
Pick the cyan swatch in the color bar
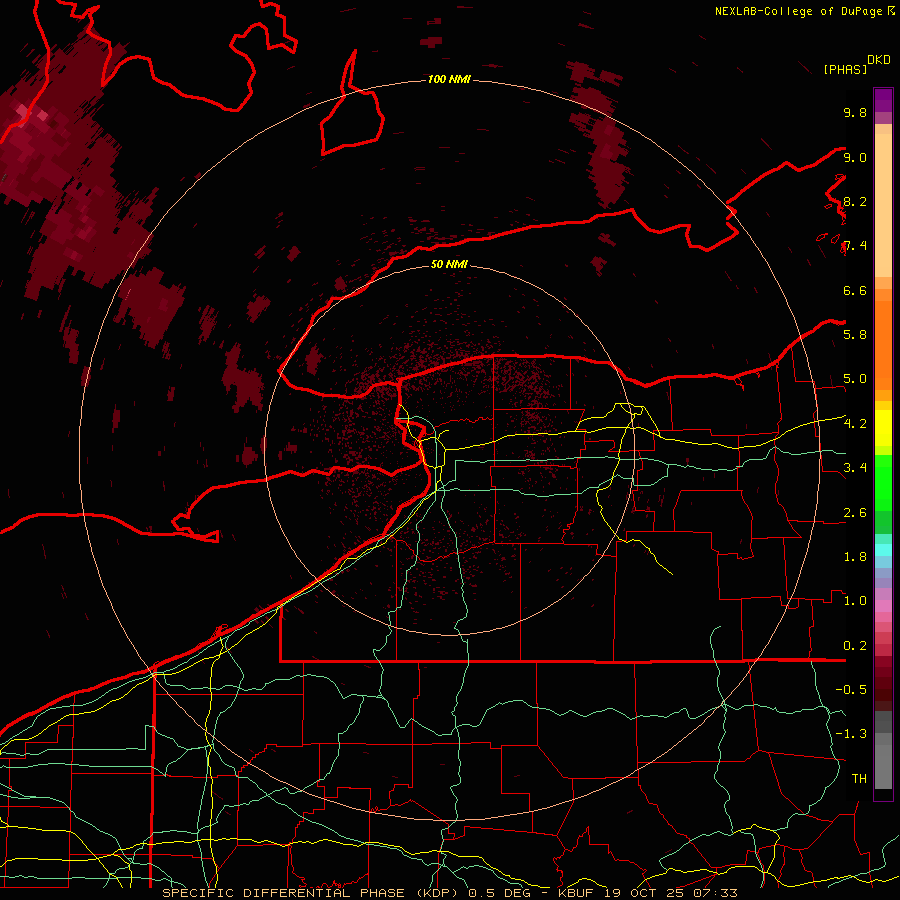[883, 549]
